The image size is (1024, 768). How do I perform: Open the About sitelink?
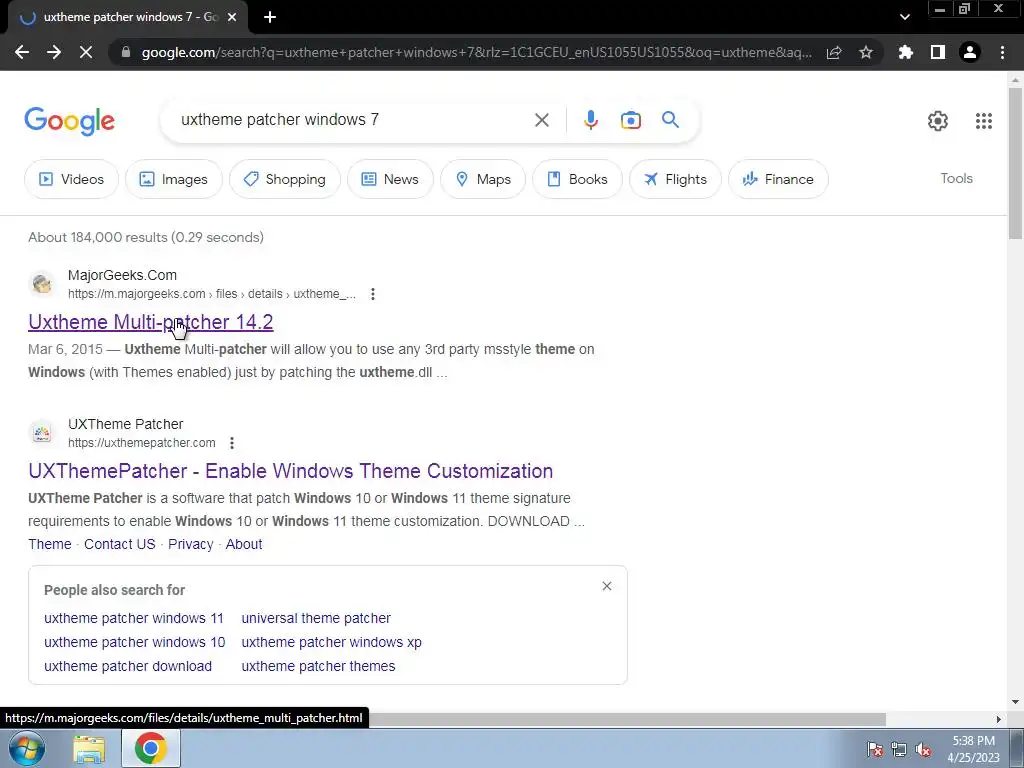click(244, 544)
